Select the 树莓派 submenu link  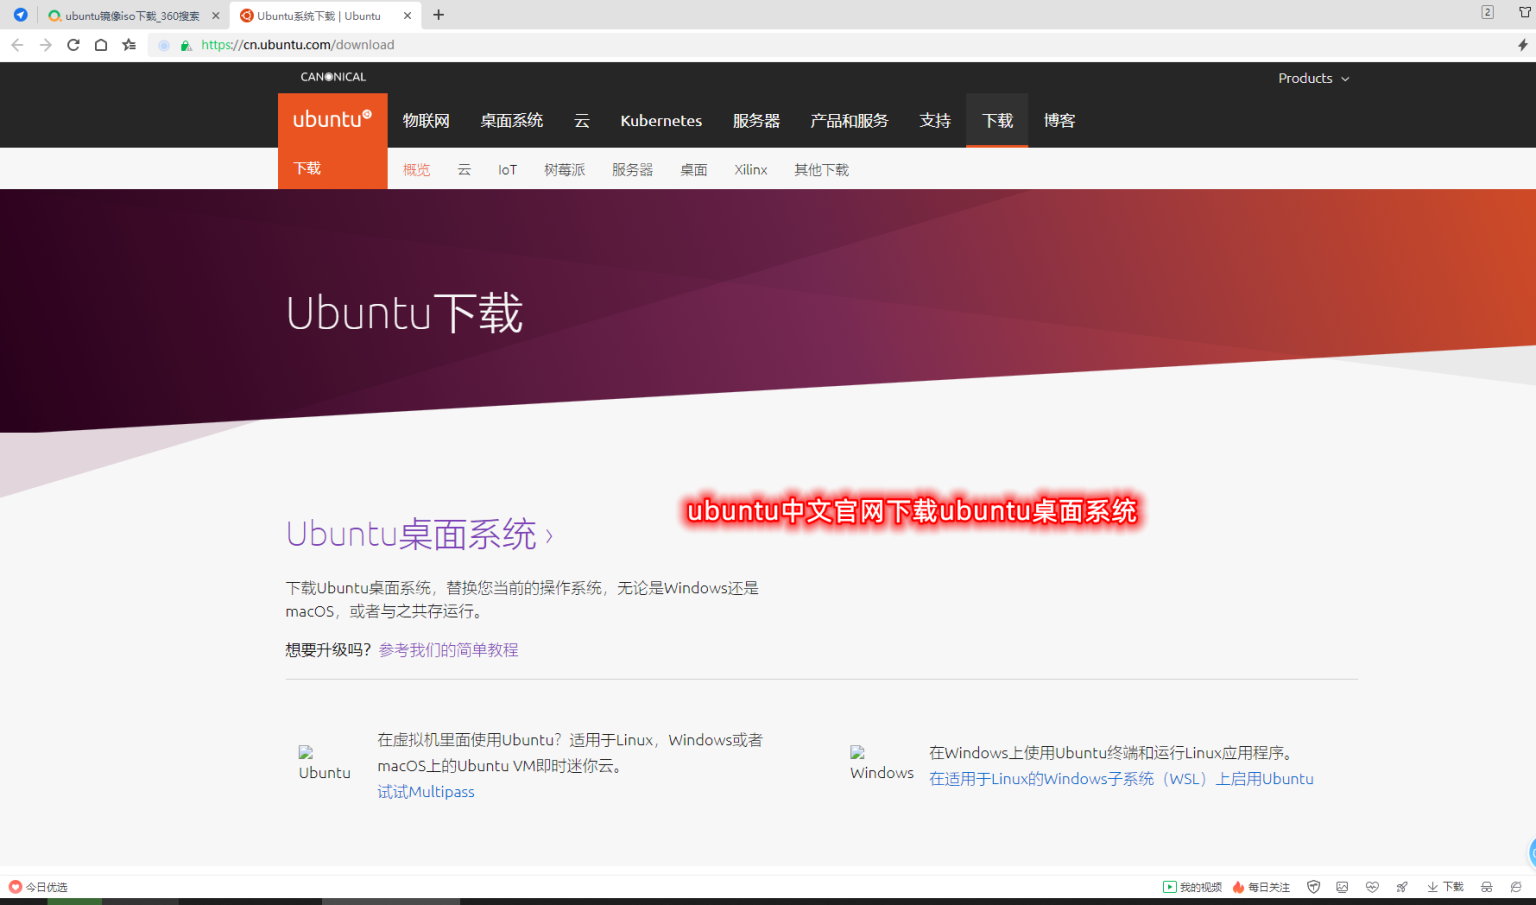point(564,169)
